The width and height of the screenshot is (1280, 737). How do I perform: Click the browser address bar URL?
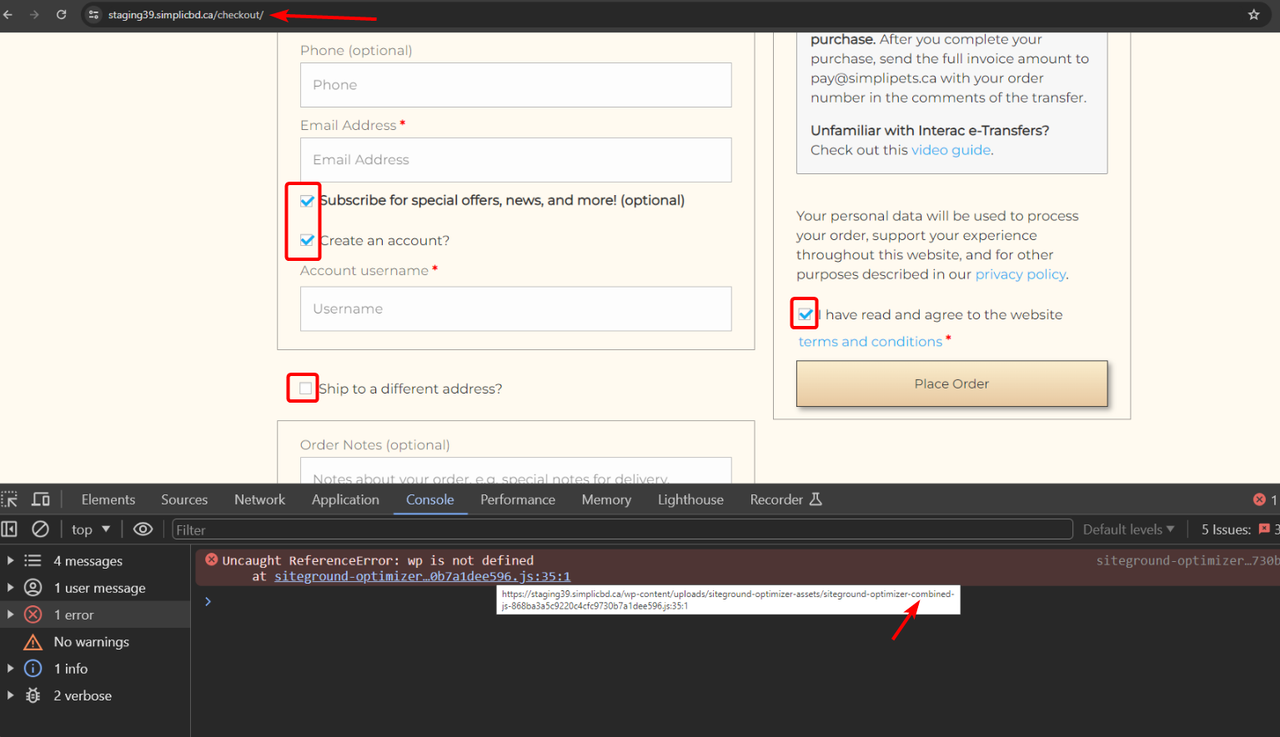[x=186, y=15]
